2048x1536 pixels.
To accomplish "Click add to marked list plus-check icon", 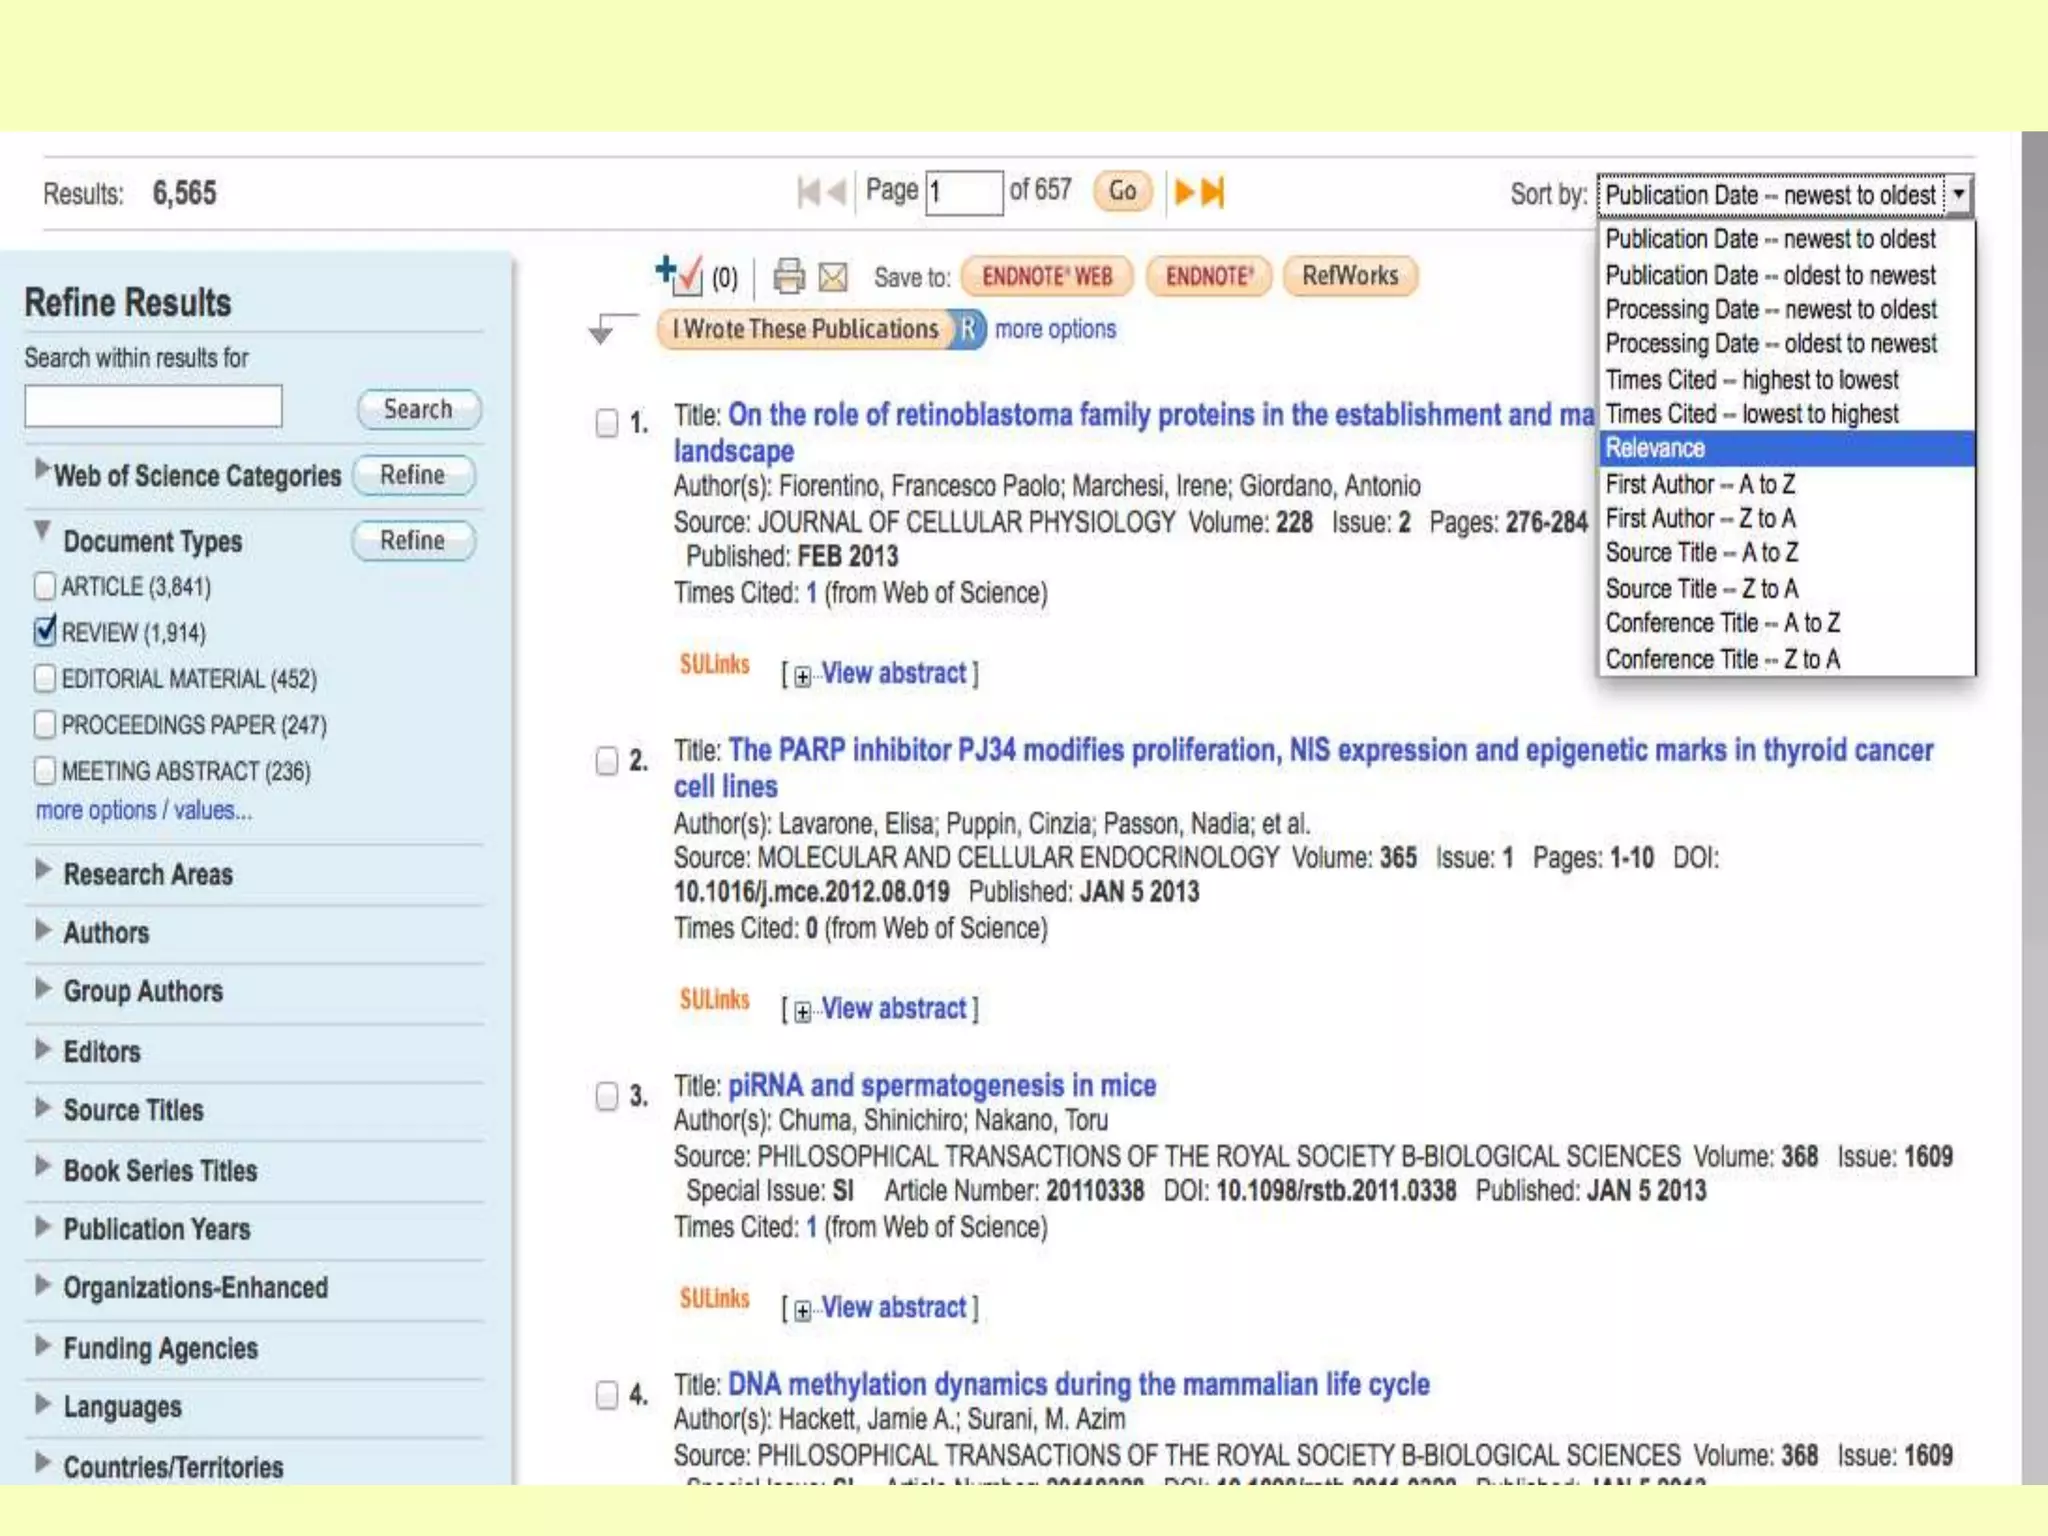I will pos(679,275).
